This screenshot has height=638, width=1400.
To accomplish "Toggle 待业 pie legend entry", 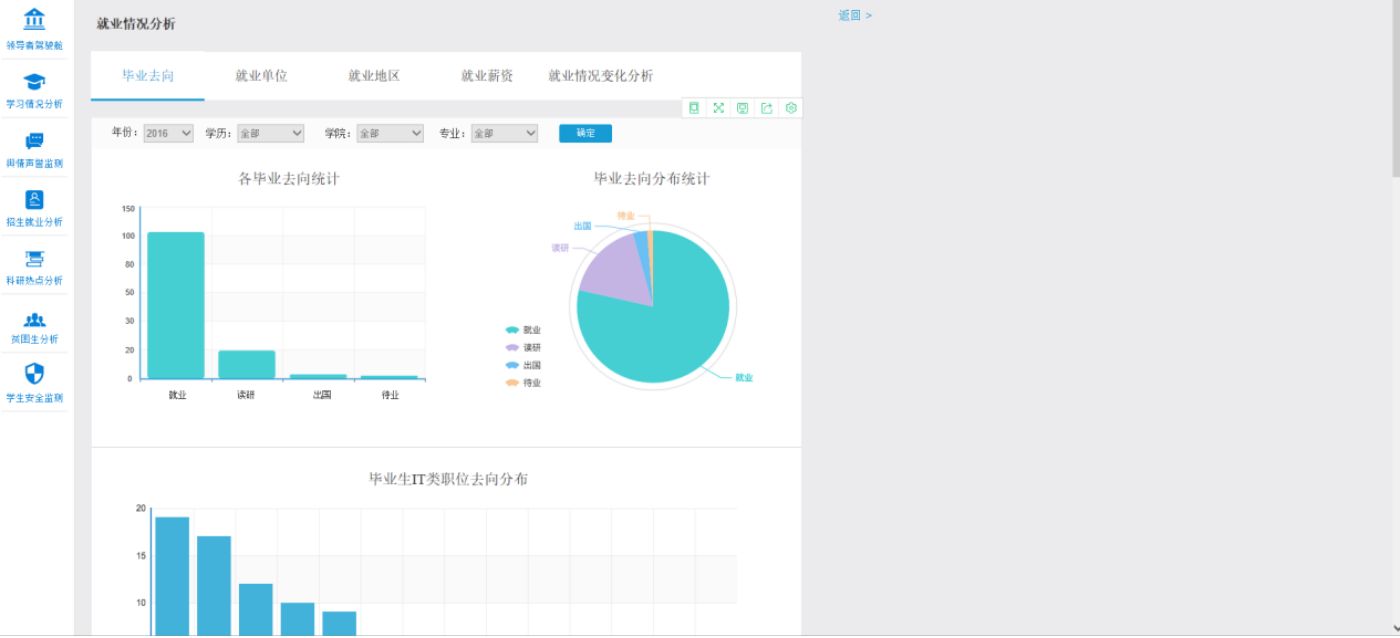I will coord(523,383).
